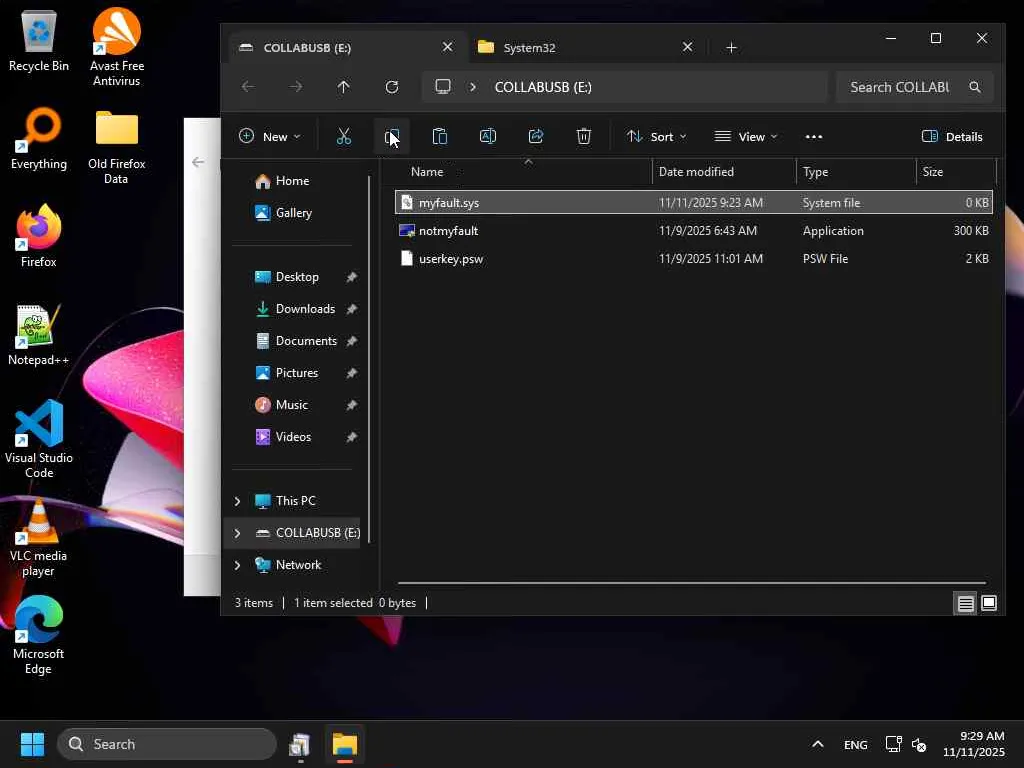Switch to details list view layout
The height and width of the screenshot is (768, 1024).
[965, 603]
